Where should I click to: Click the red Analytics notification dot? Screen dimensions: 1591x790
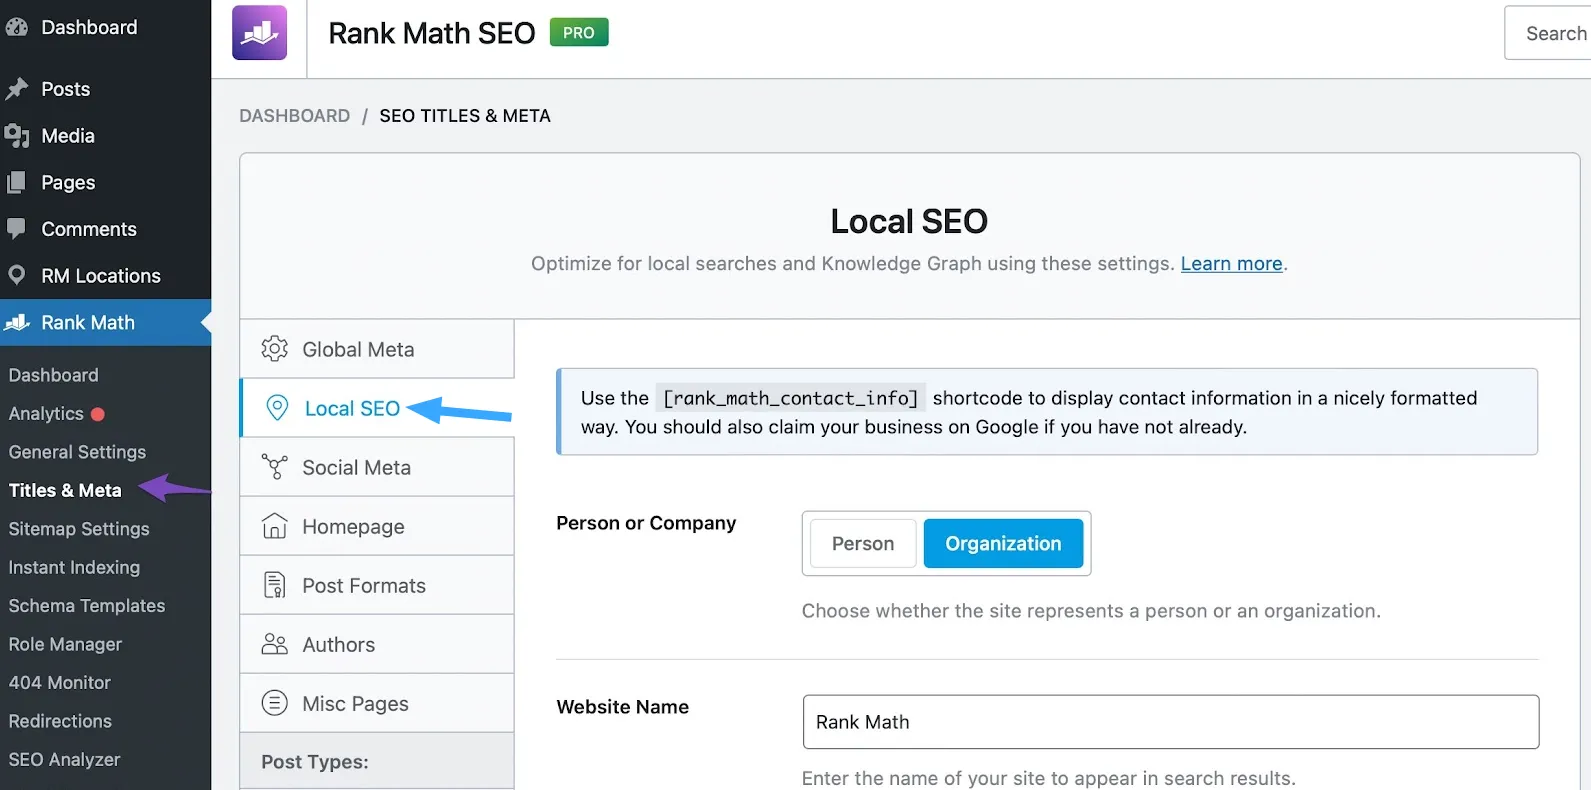coord(98,414)
